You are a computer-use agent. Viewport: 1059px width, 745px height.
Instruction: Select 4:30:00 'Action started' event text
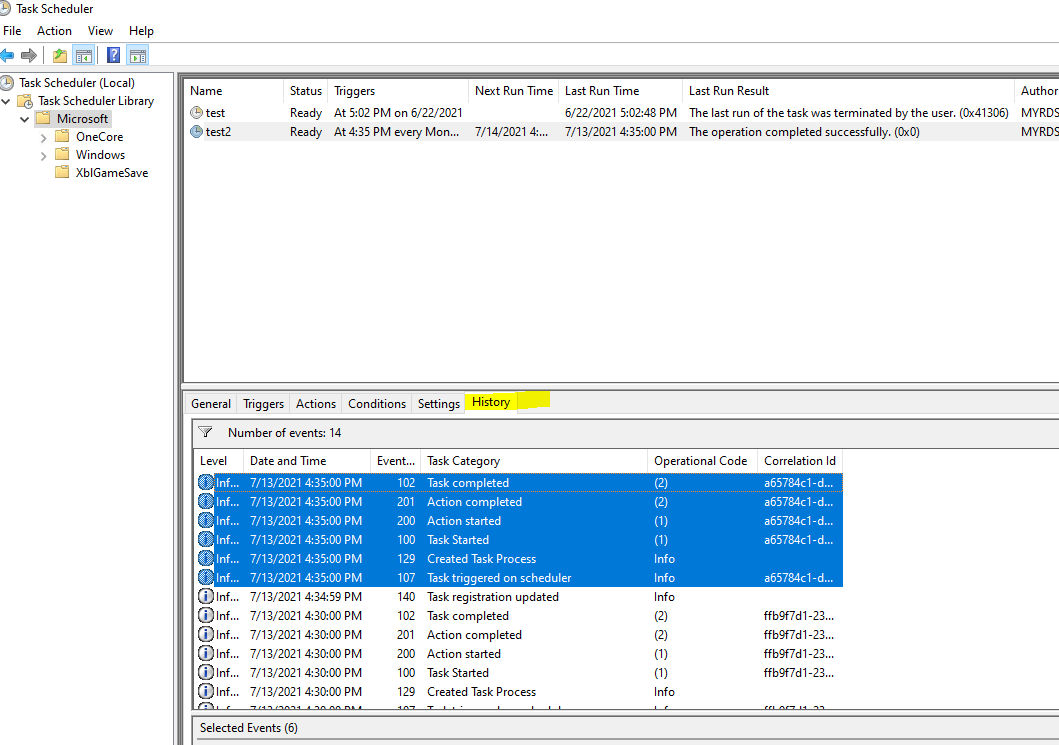point(464,654)
